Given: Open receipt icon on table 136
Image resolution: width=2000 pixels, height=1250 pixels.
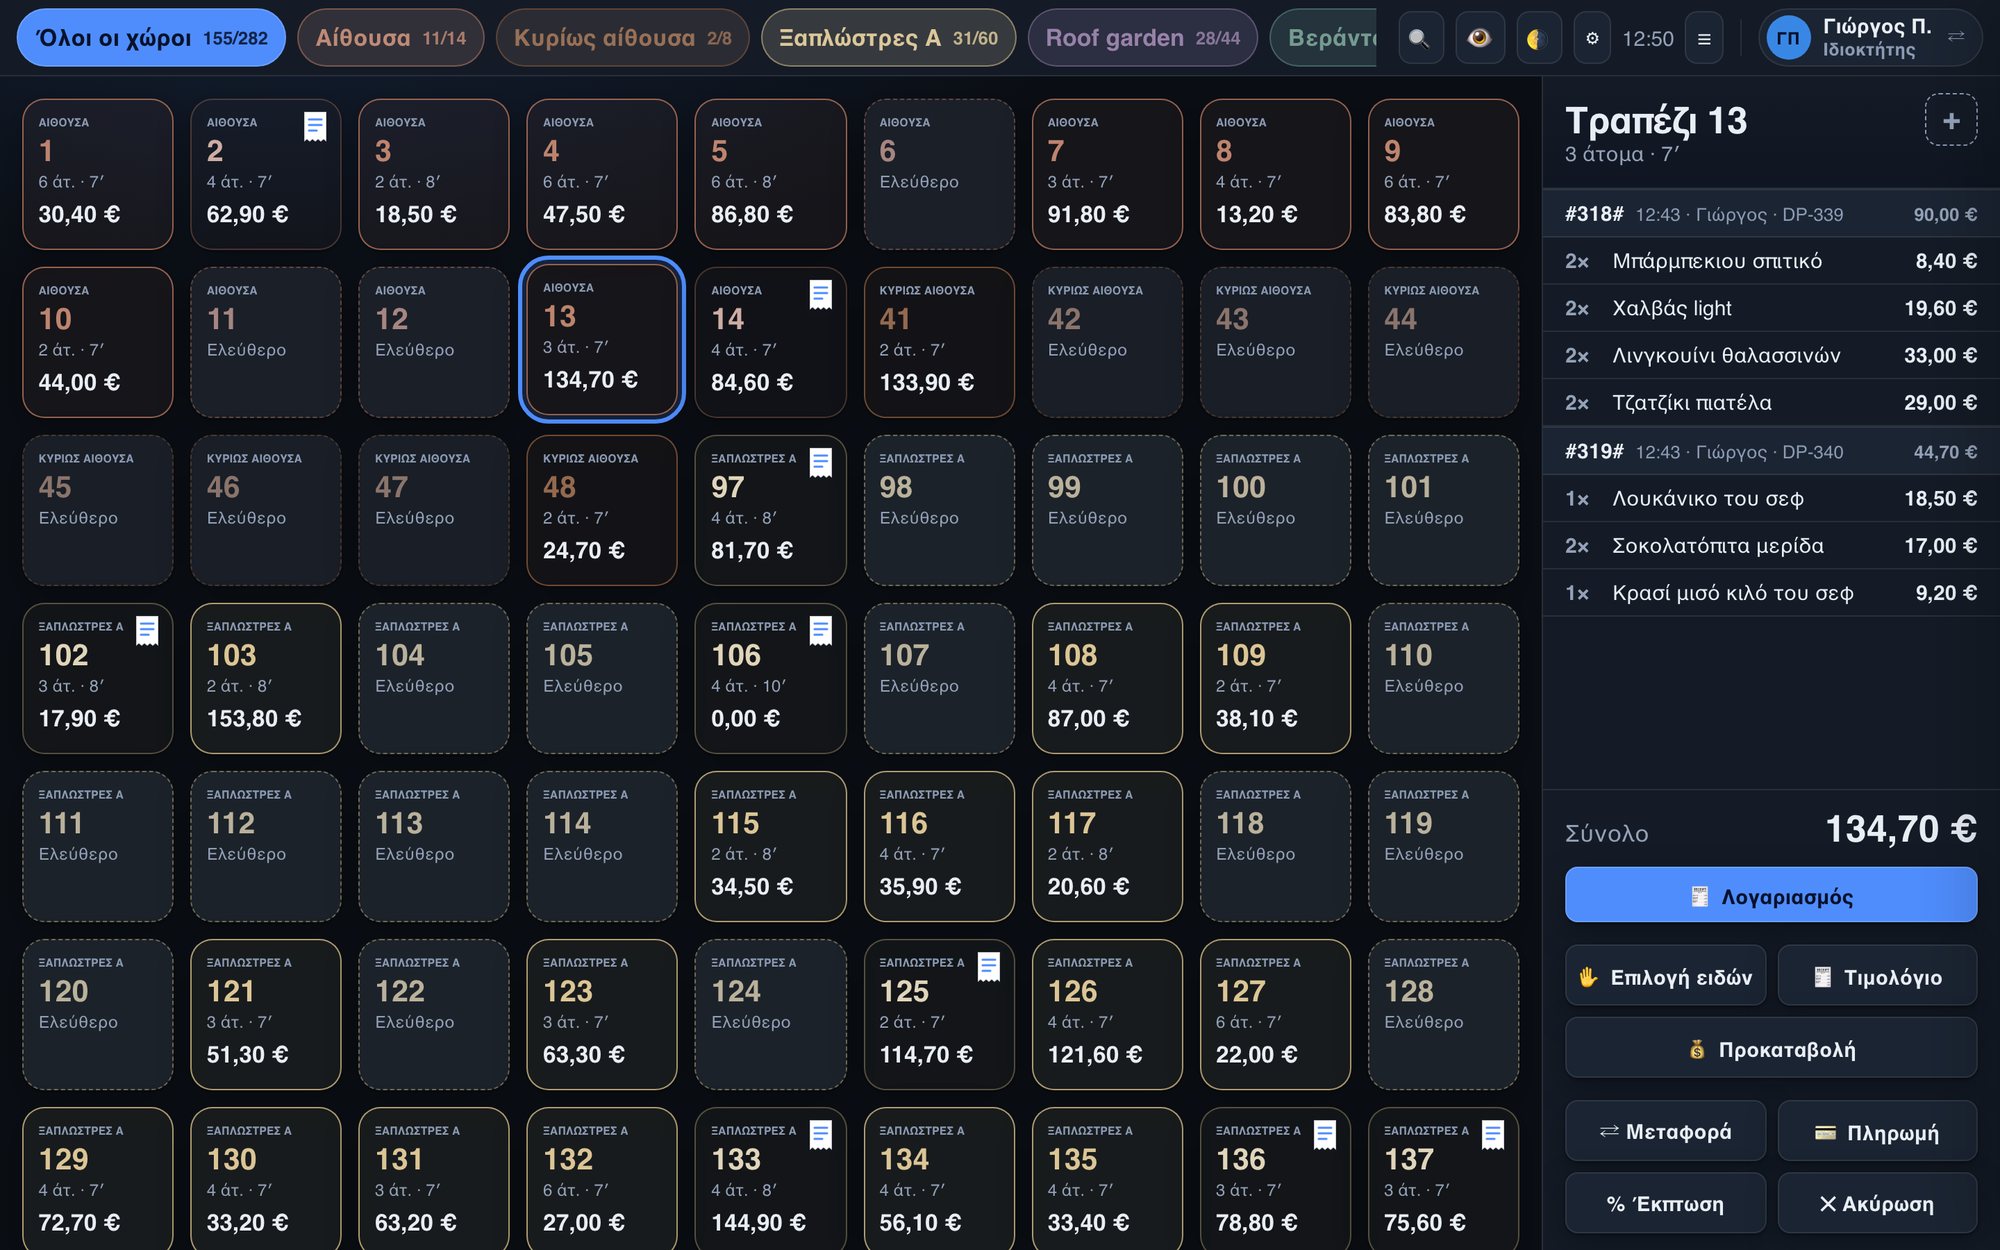Looking at the screenshot, I should click(x=1325, y=1135).
